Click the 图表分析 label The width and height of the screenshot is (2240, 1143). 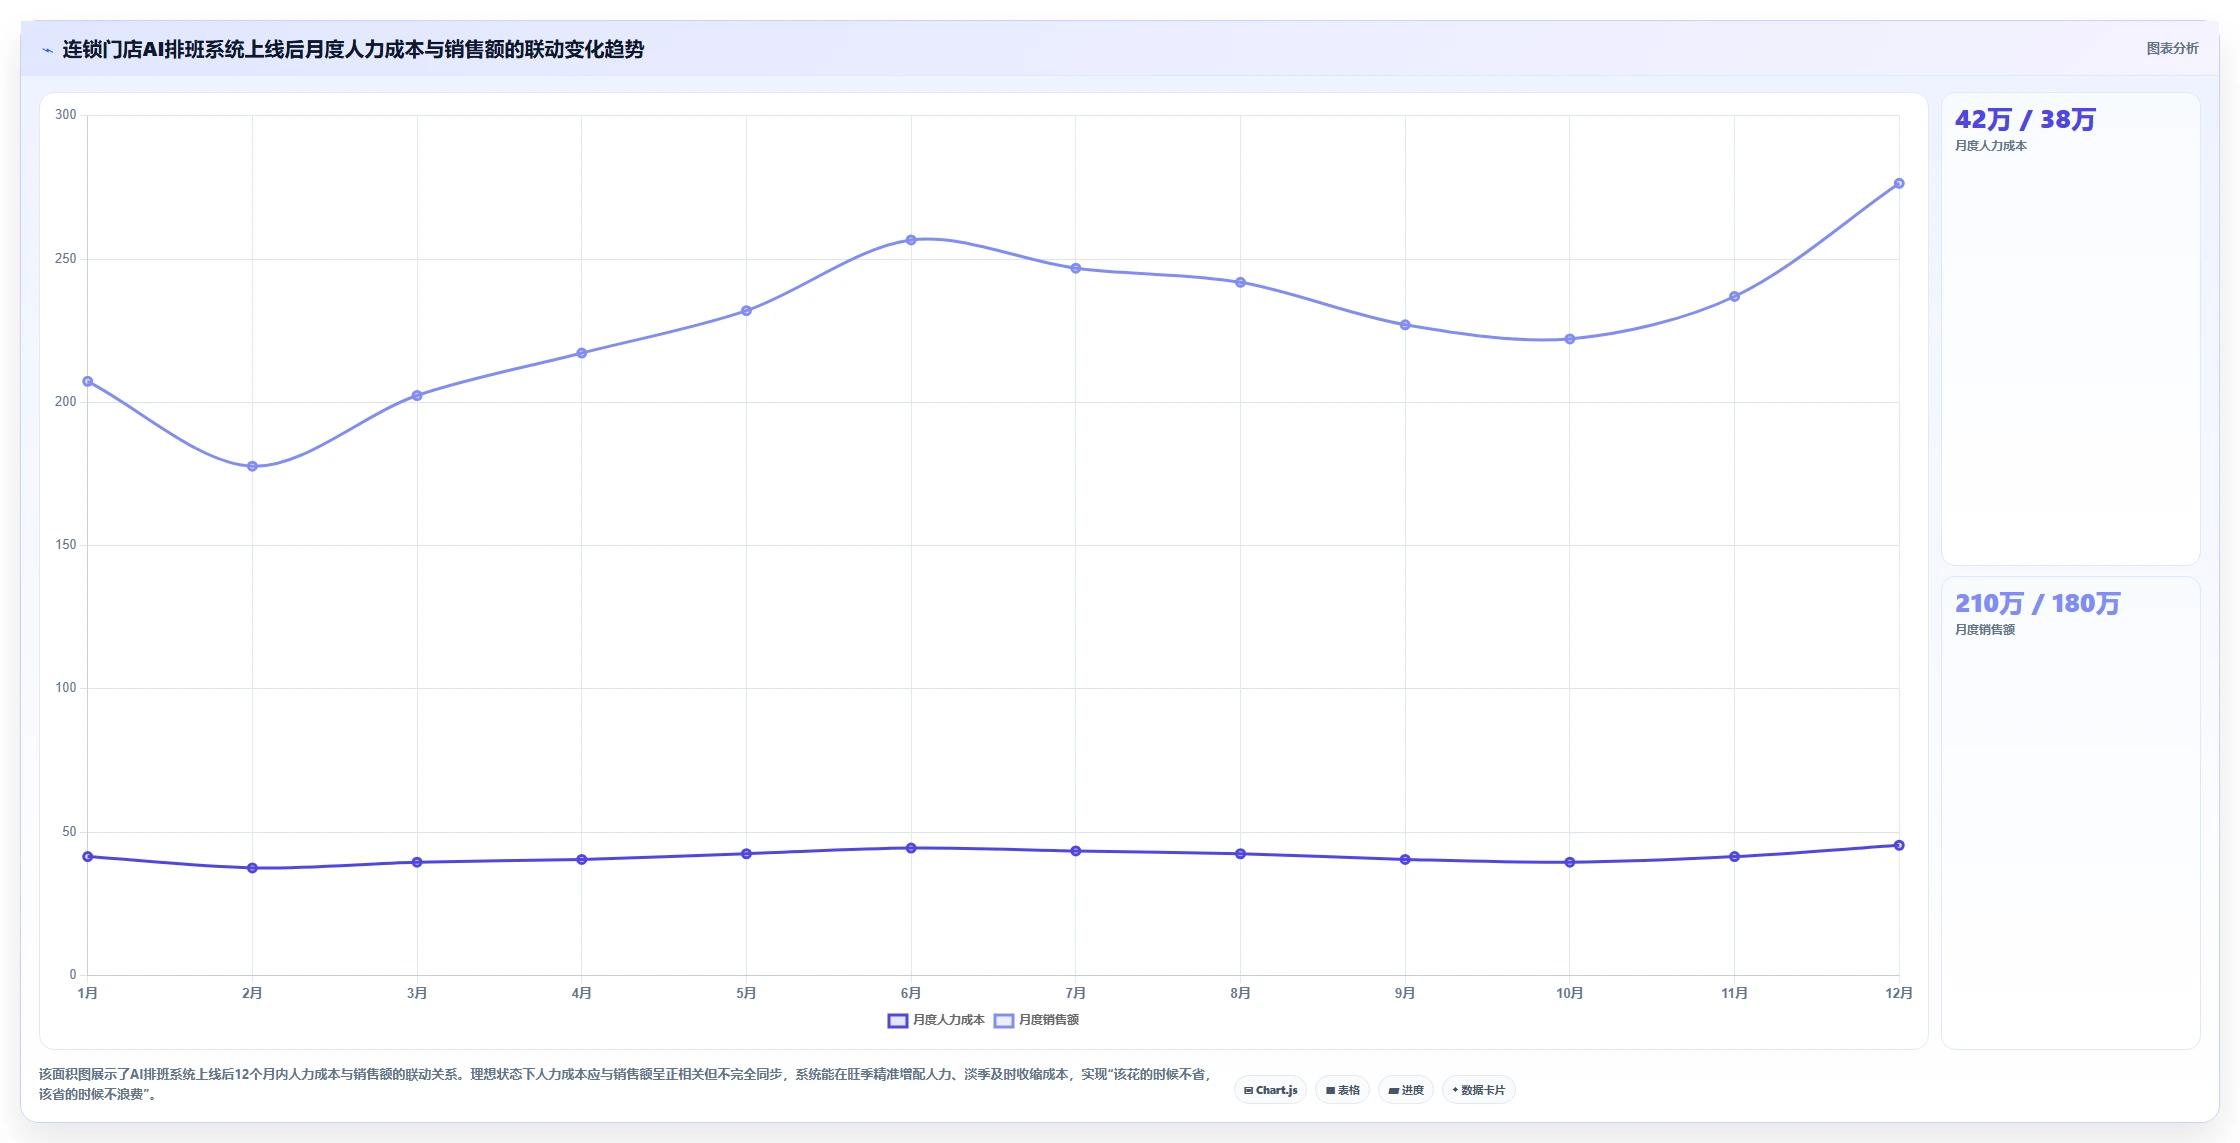(x=2172, y=48)
